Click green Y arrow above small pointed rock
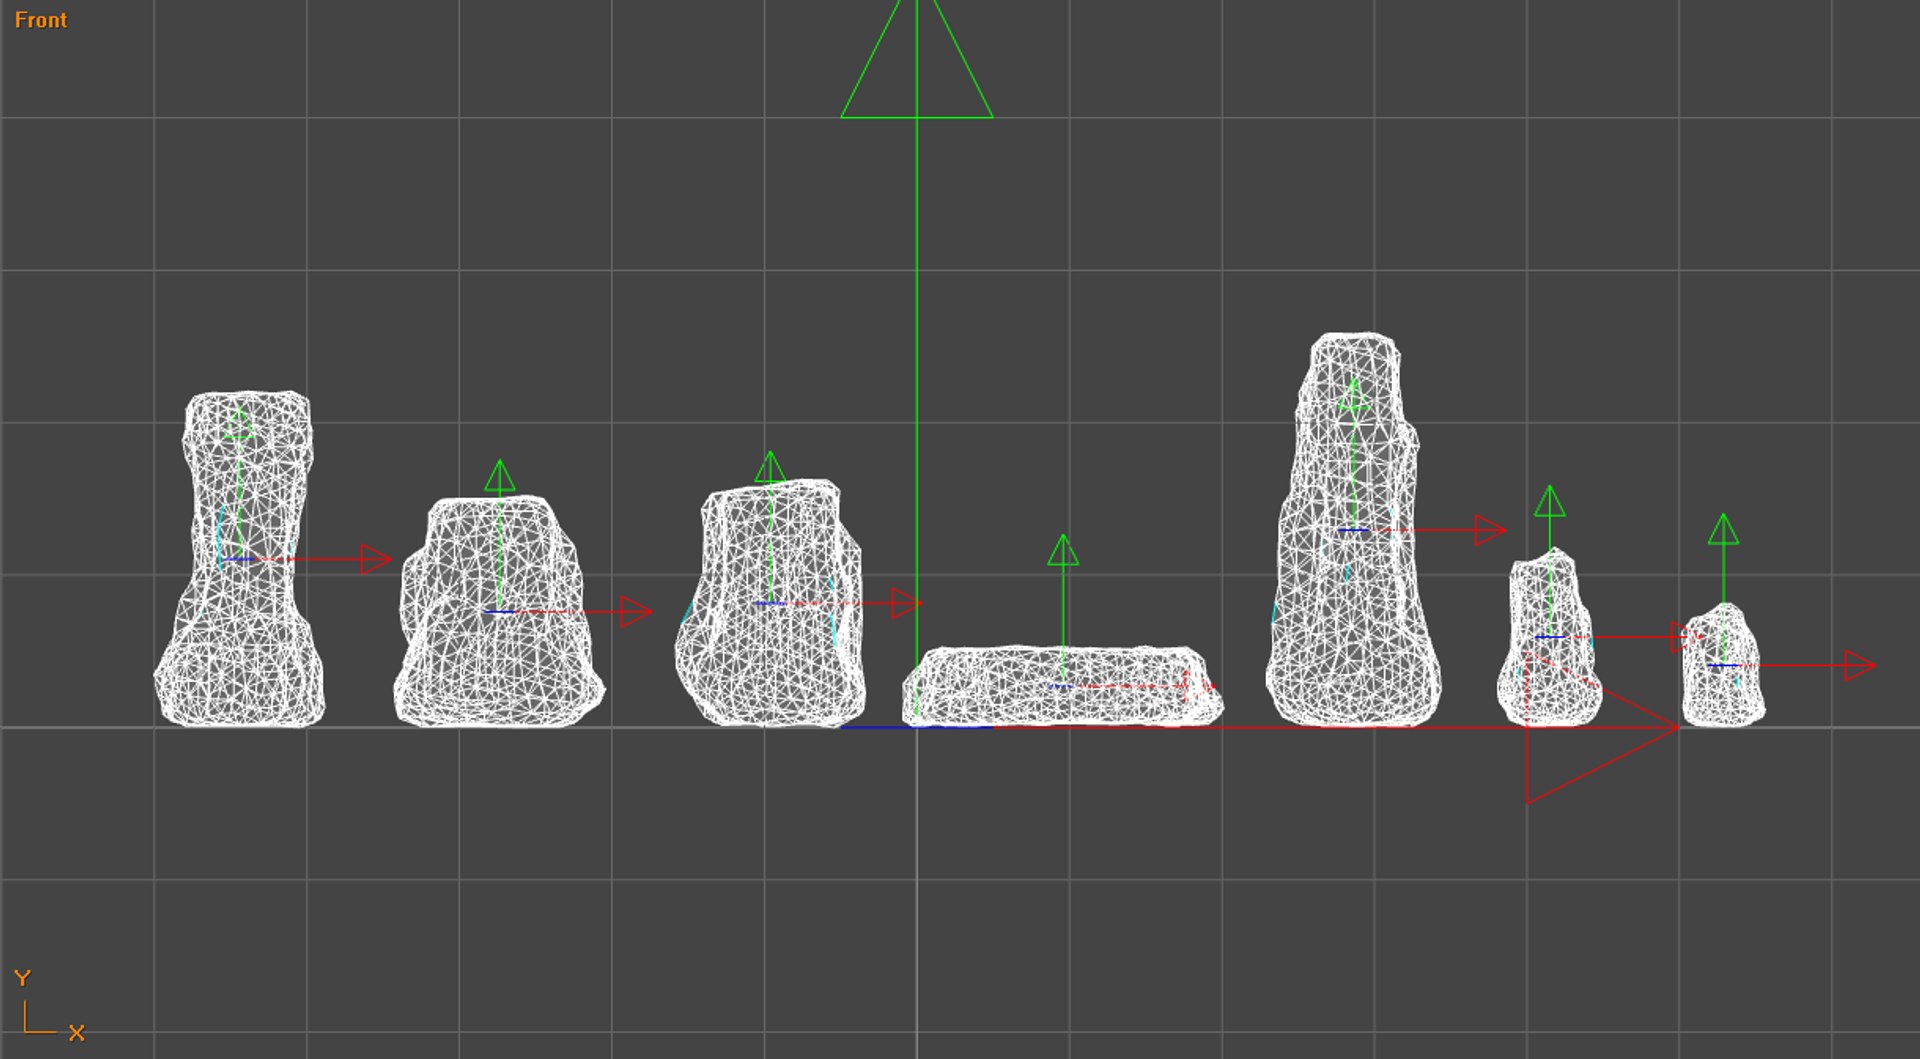The height and width of the screenshot is (1059, 1920). coord(1550,501)
